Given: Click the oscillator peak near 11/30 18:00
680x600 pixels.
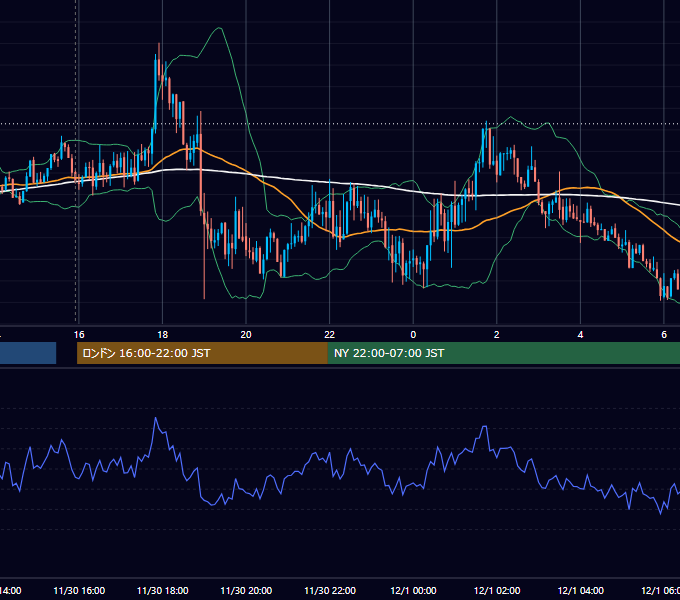Looking at the screenshot, I should coord(156,418).
